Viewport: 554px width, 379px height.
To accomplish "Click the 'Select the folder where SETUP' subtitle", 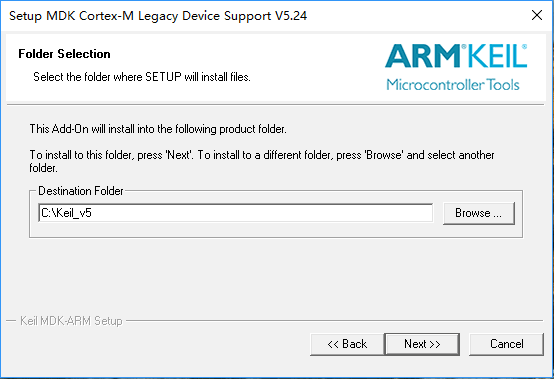I will [x=142, y=77].
